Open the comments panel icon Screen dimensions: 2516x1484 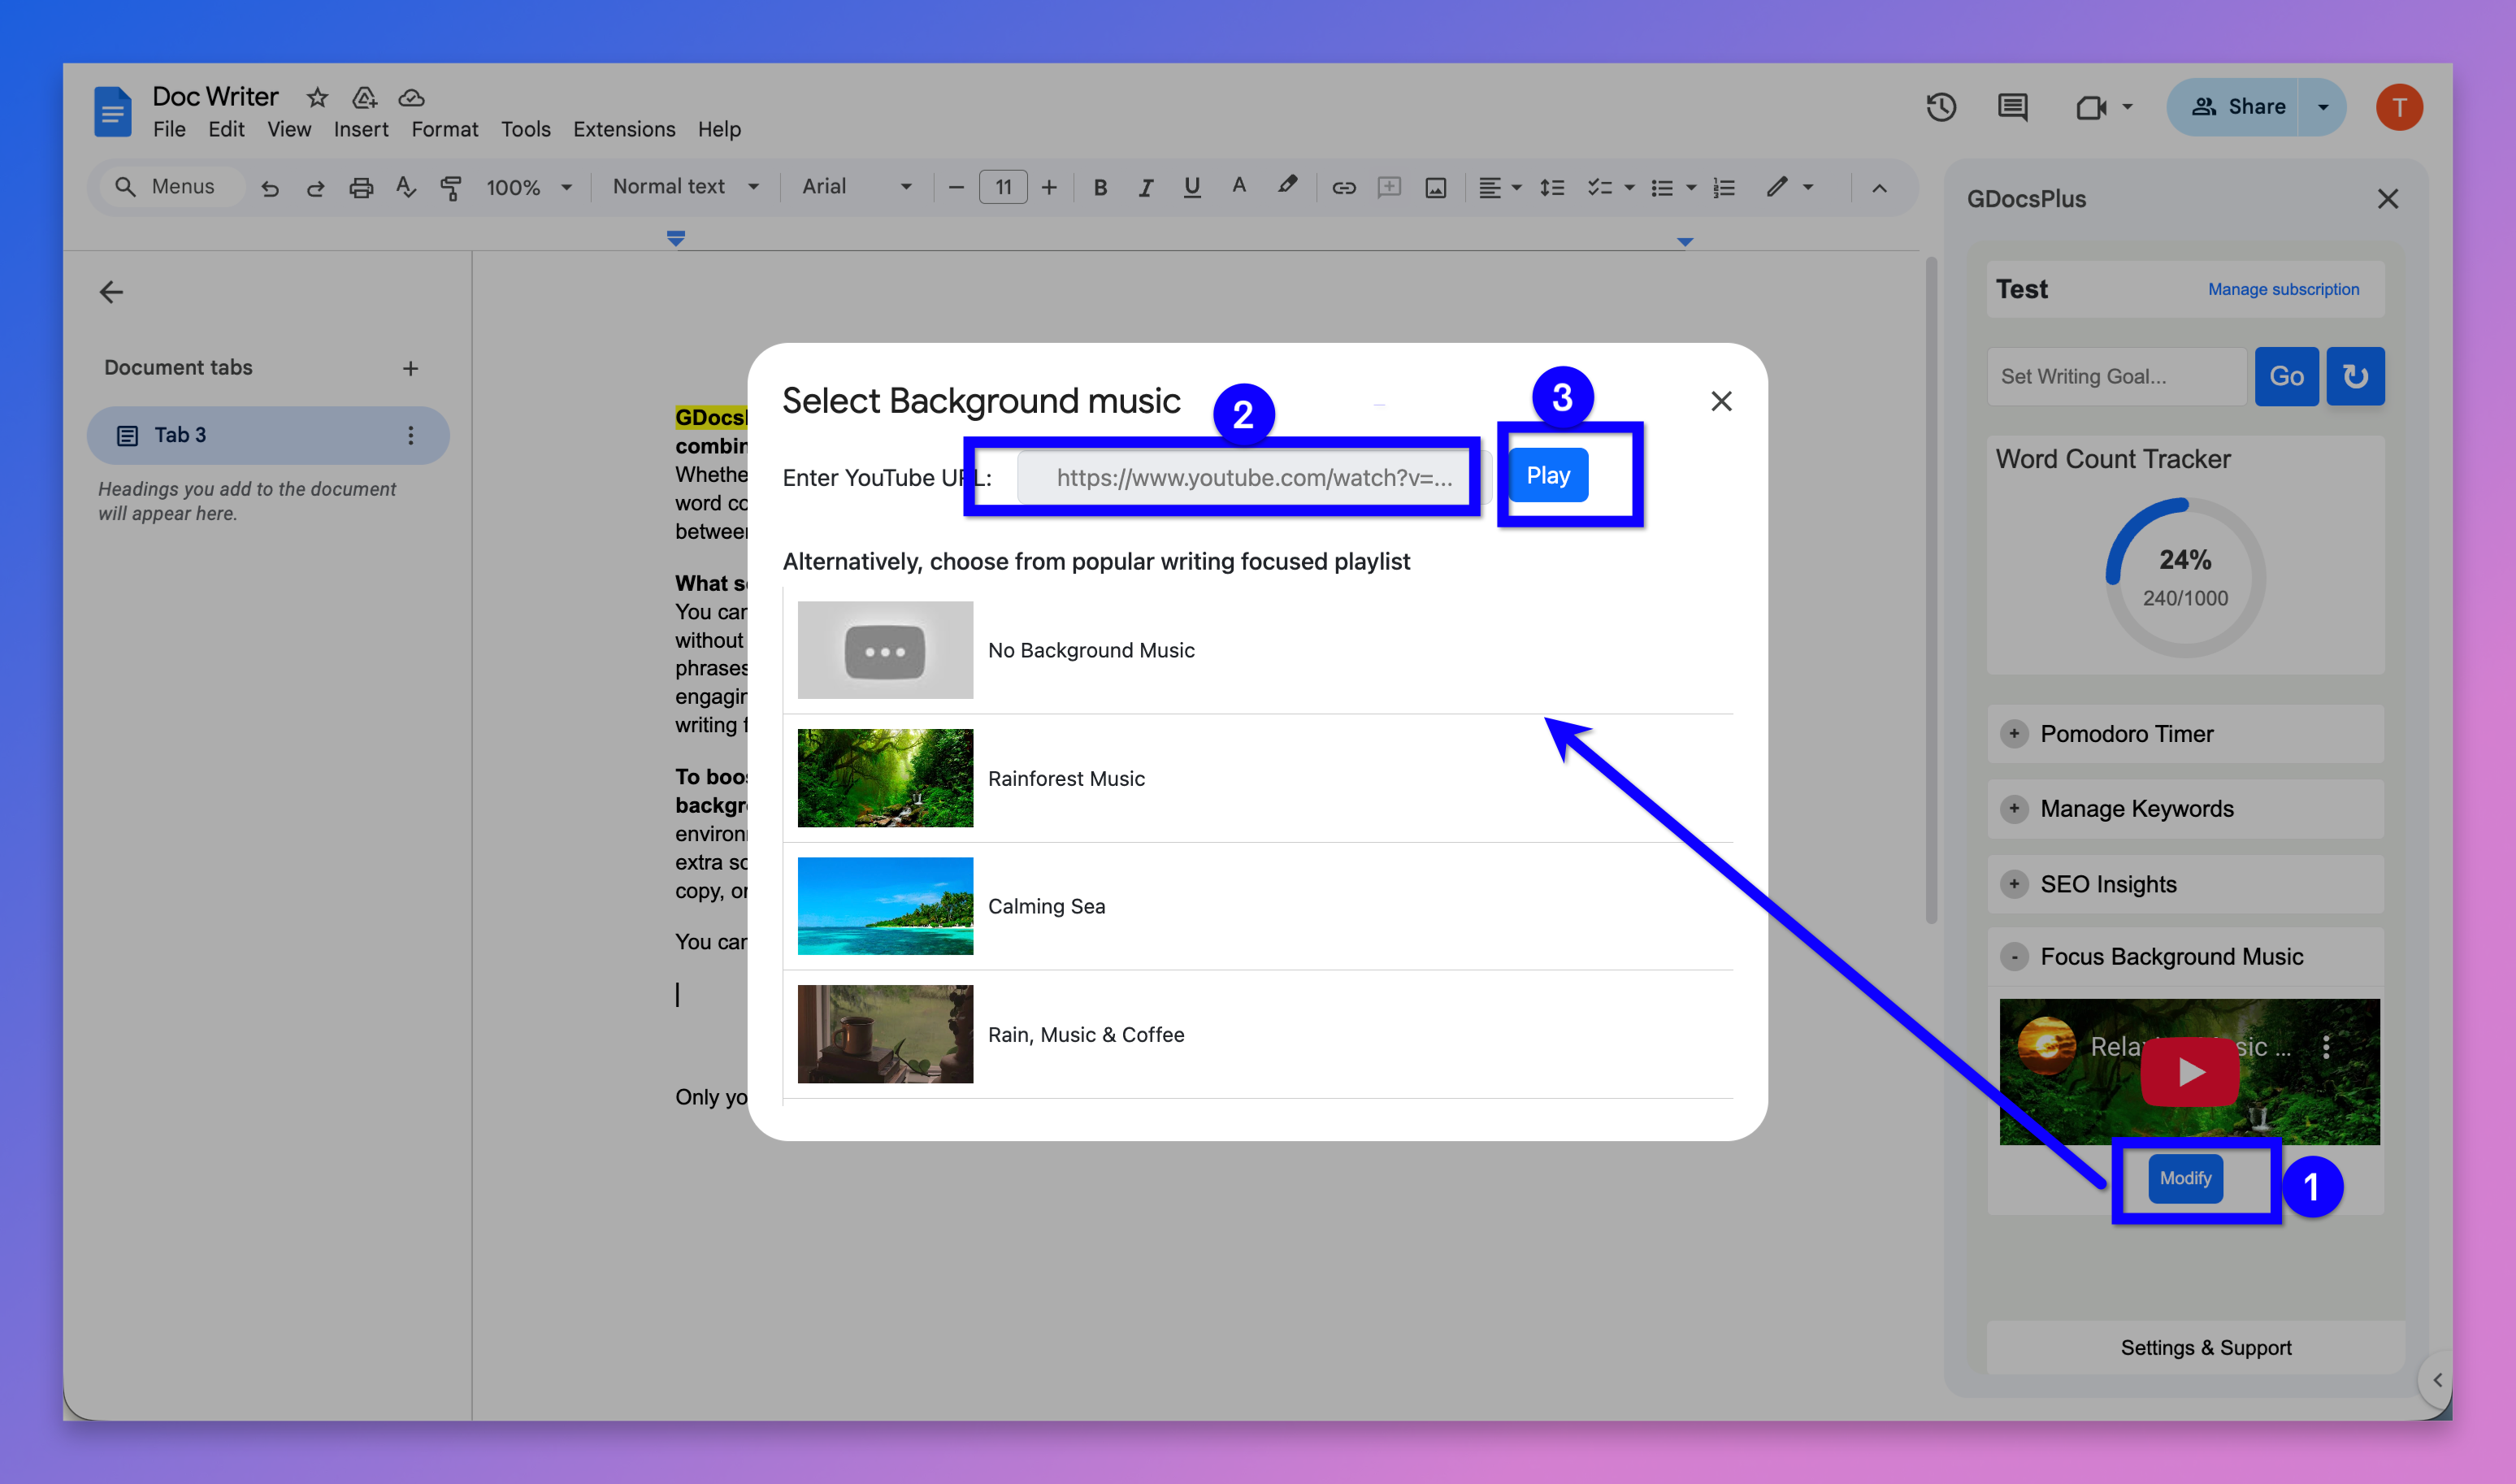tap(2012, 107)
